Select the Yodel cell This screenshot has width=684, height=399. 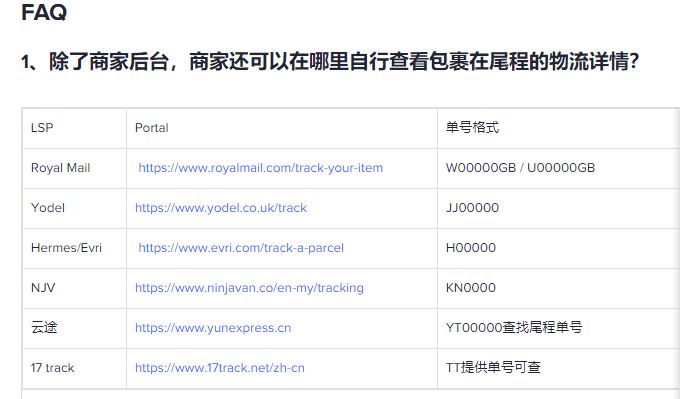click(x=75, y=208)
